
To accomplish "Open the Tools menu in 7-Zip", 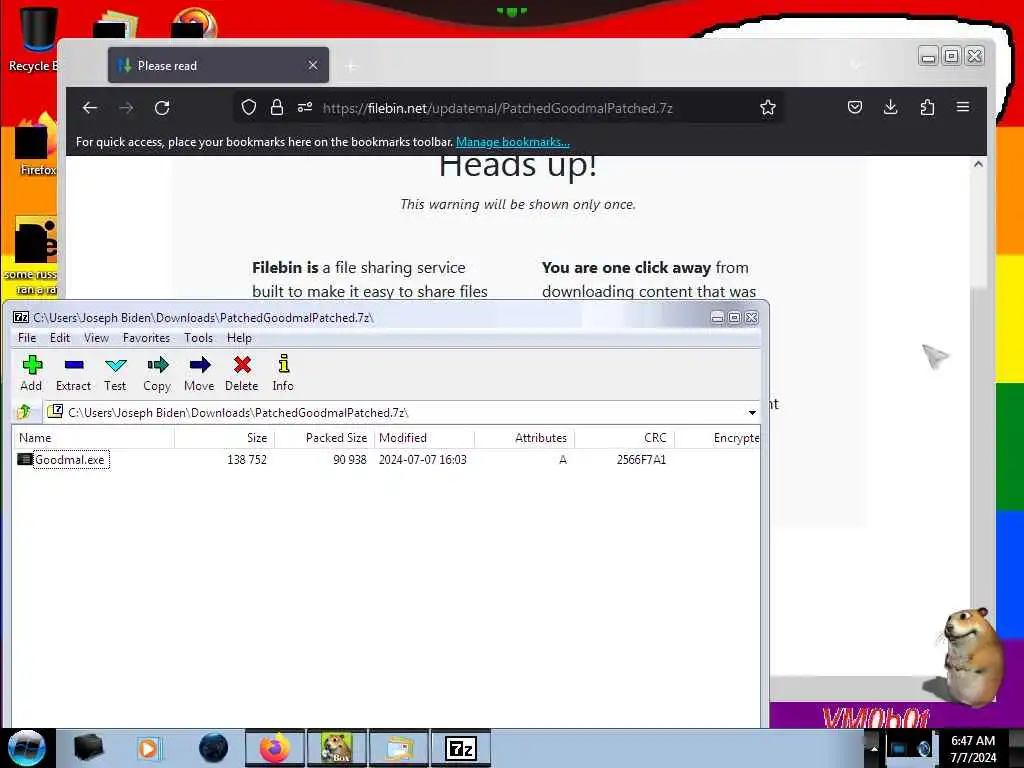I will [198, 338].
